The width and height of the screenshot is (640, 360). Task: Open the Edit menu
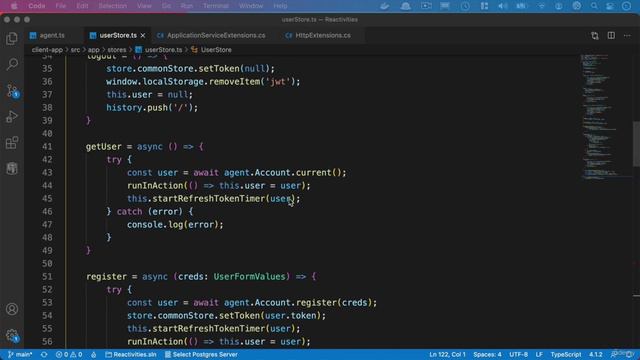tap(82, 6)
